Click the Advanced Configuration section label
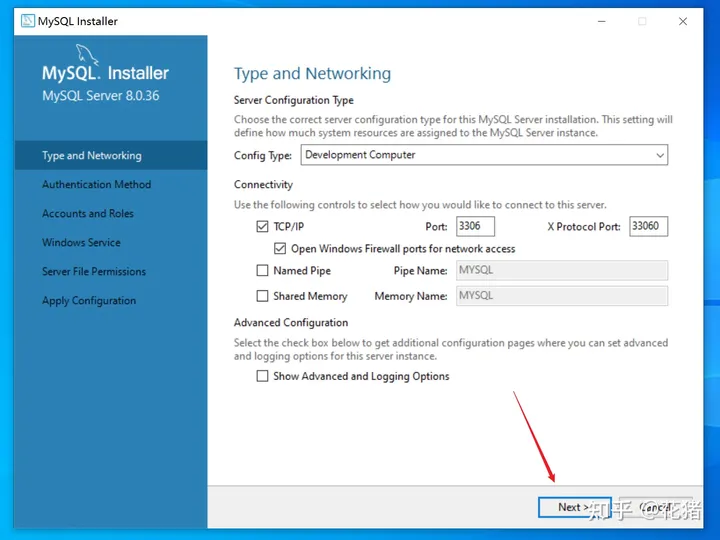 tap(291, 322)
